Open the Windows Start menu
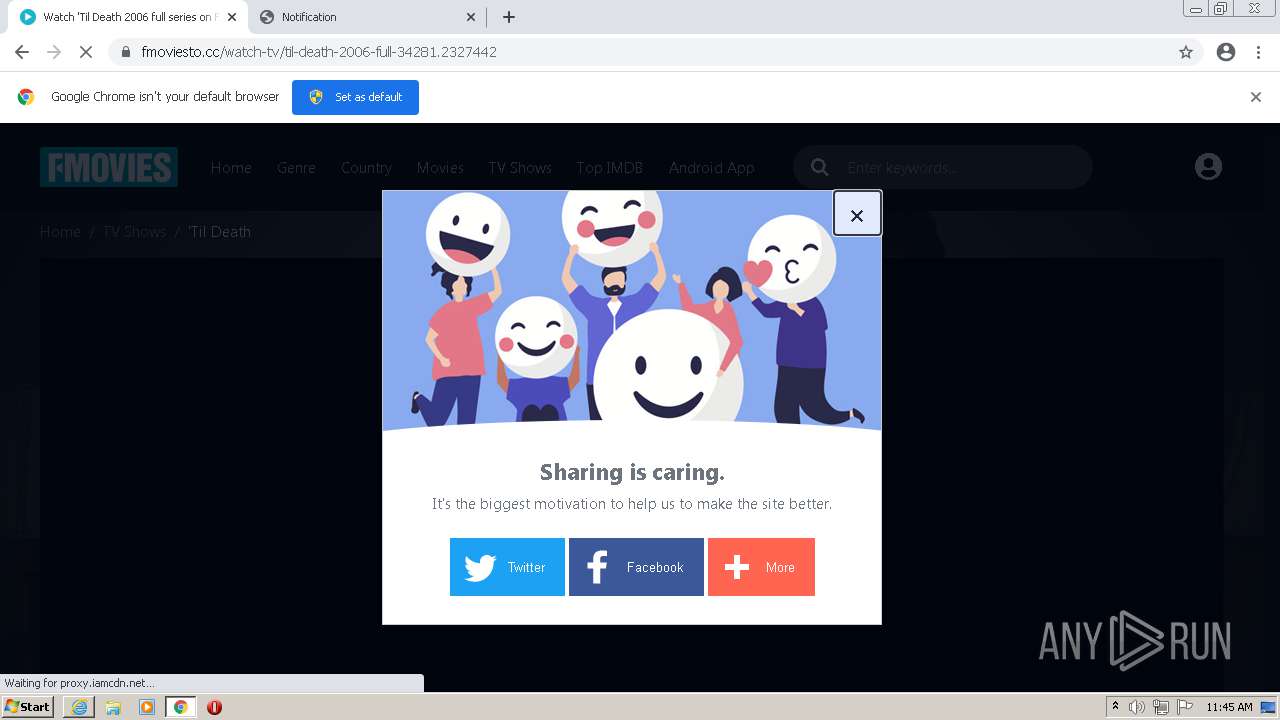 pos(27,707)
